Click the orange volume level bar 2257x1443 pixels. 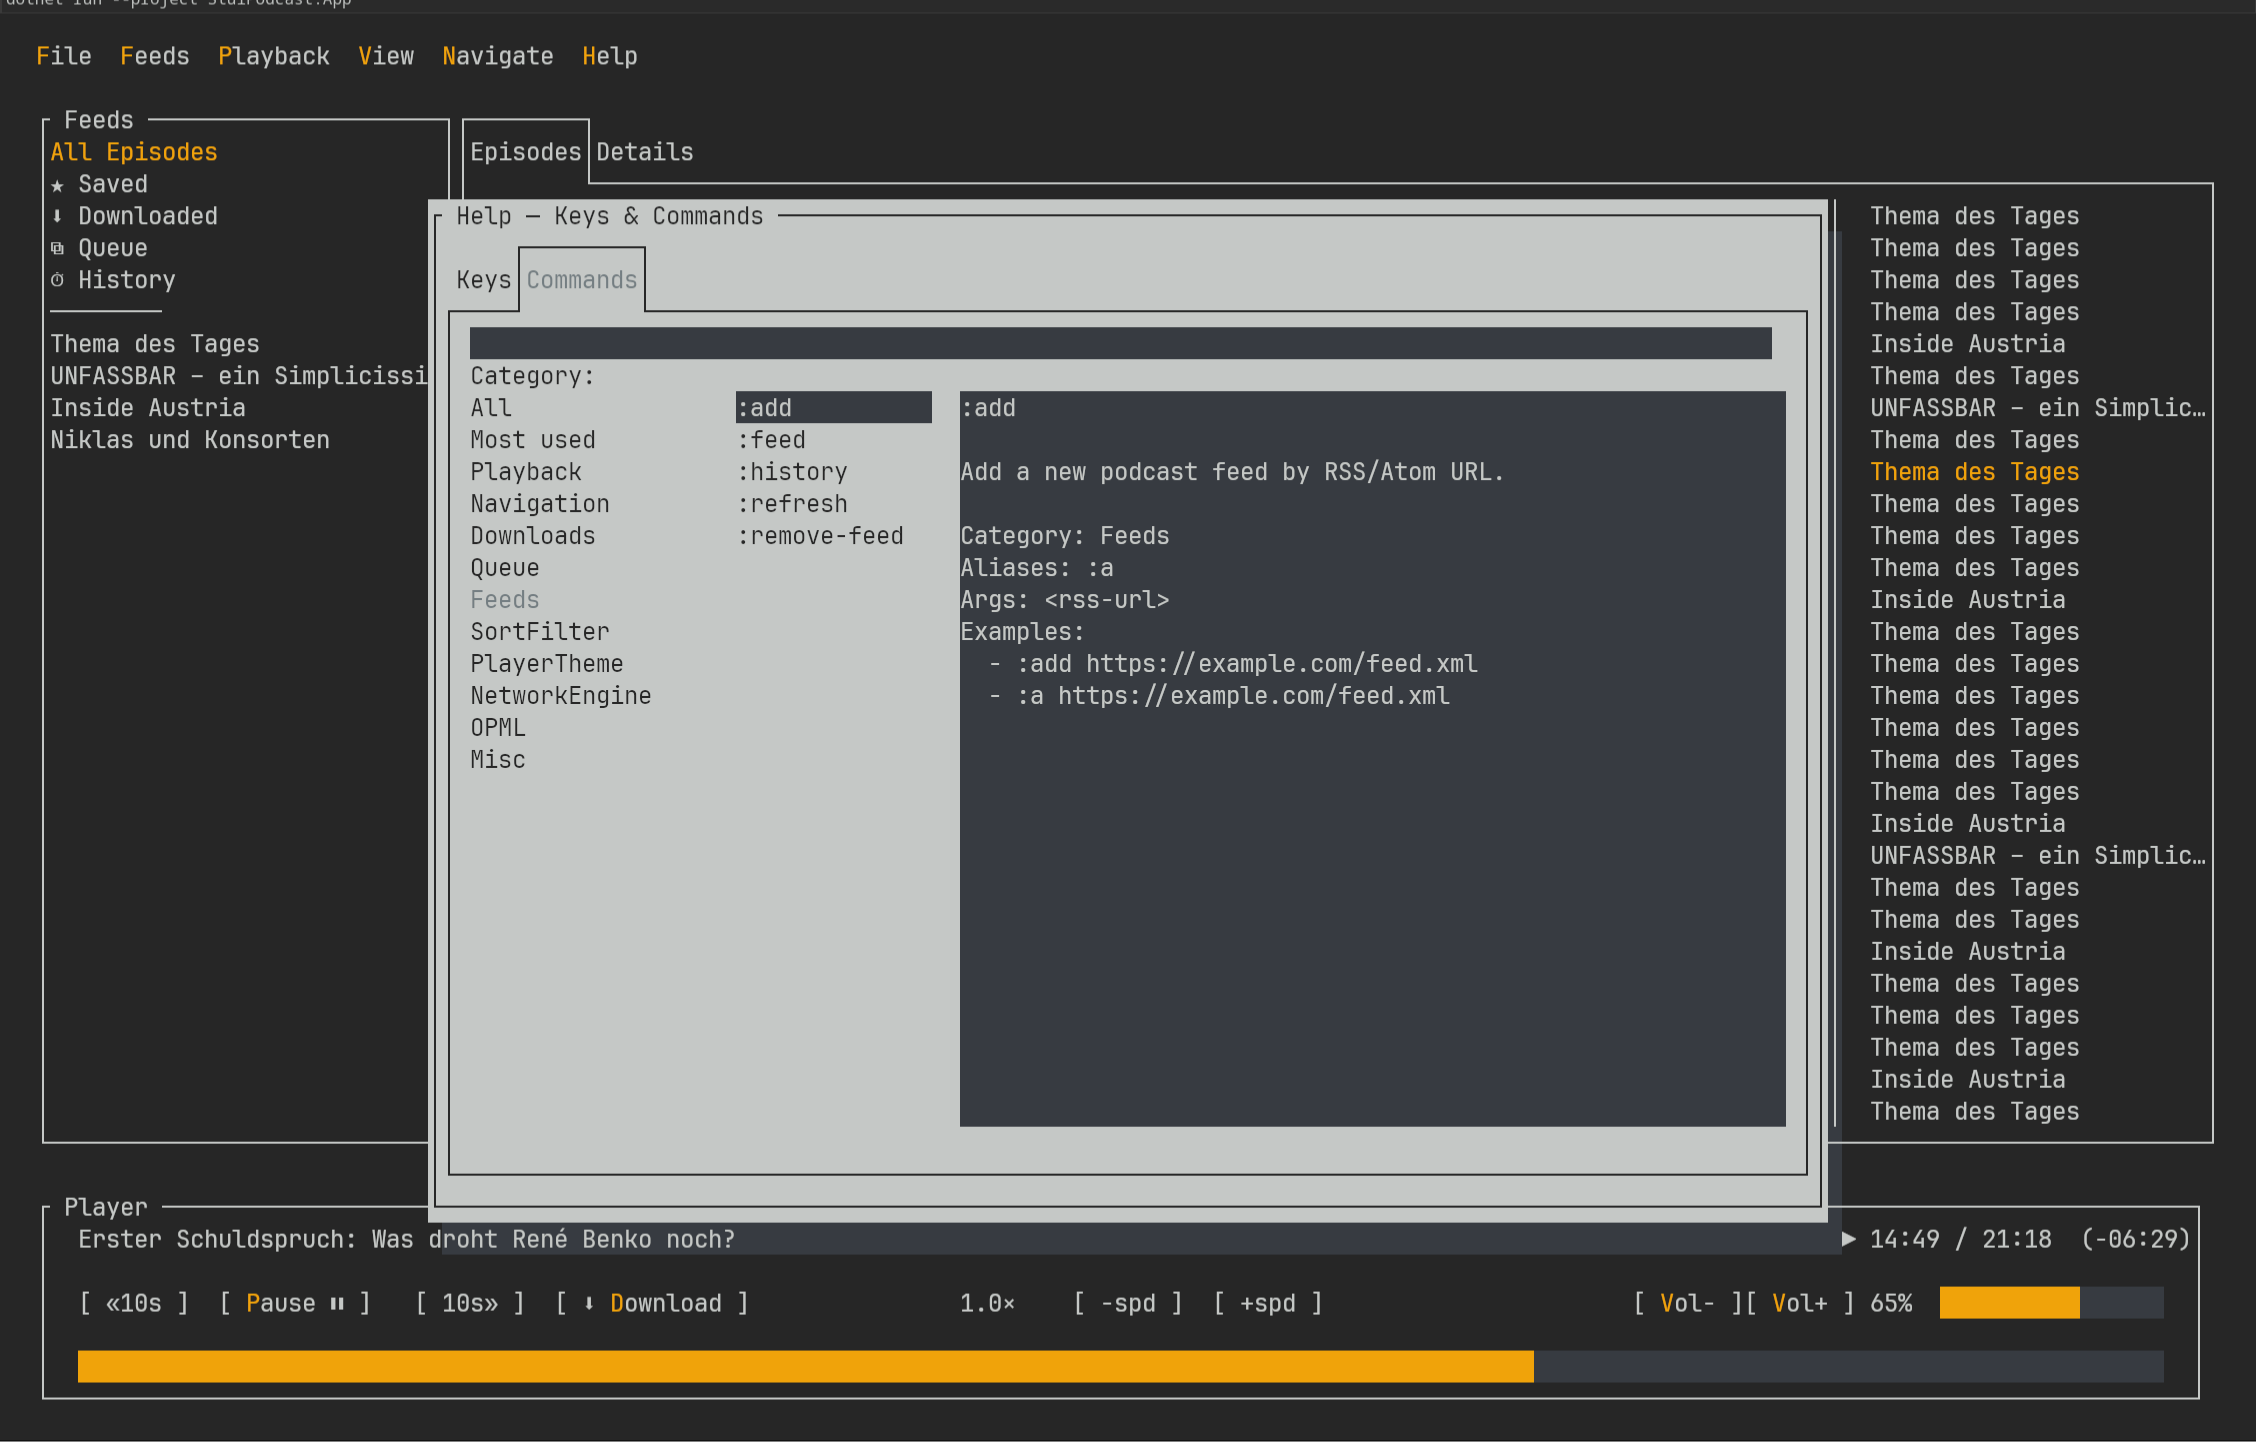2008,1303
